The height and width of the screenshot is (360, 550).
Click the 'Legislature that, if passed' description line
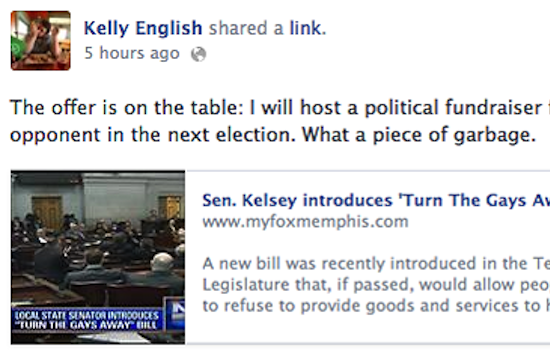[376, 285]
